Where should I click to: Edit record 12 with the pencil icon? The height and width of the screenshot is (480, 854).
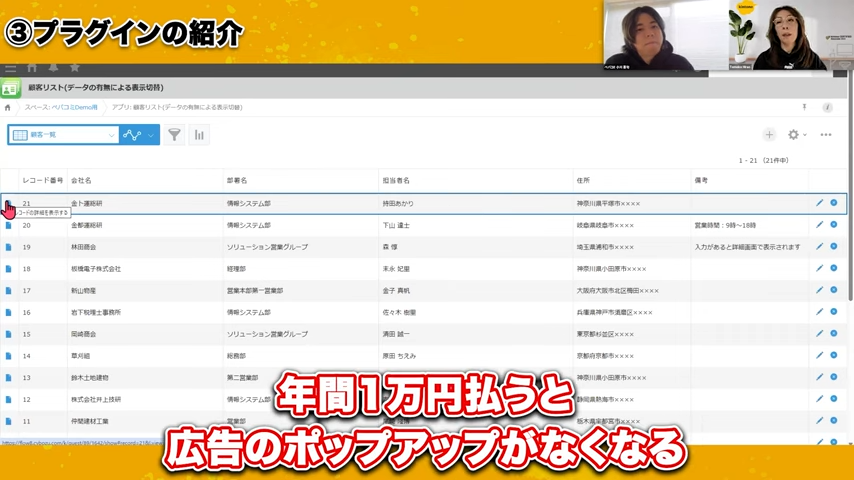(819, 399)
